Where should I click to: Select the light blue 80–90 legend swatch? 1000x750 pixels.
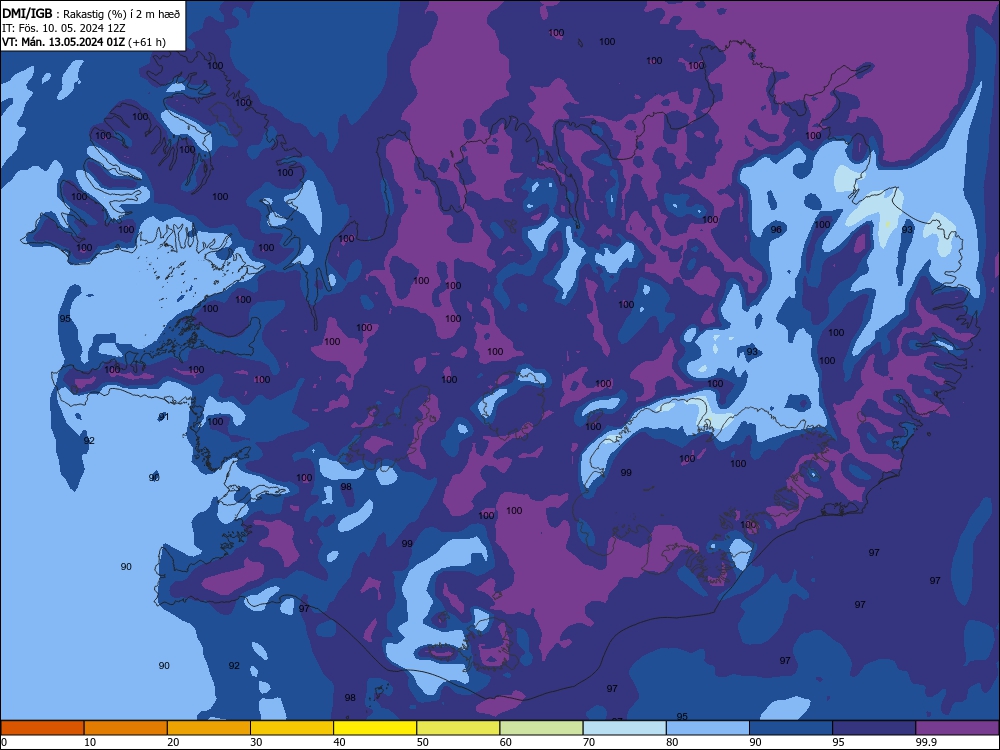coord(708,728)
